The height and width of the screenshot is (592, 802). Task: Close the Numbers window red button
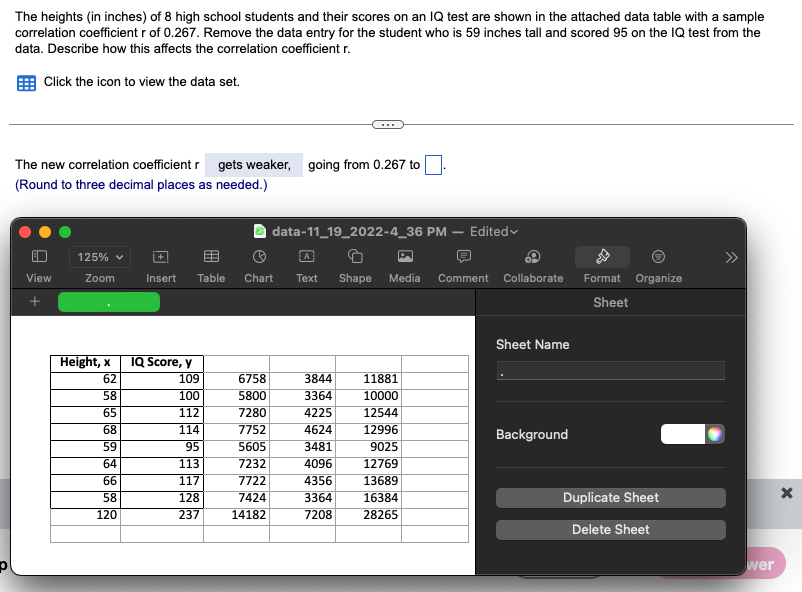(25, 232)
